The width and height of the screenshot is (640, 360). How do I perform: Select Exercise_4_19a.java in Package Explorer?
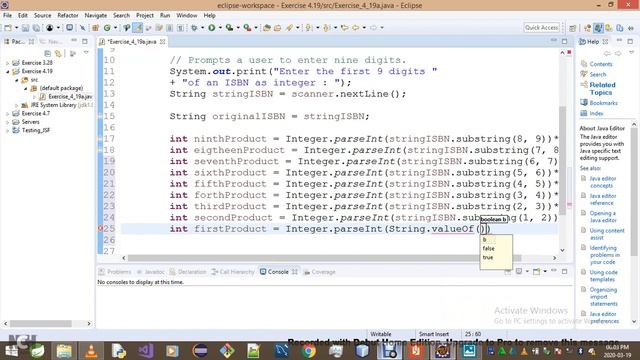[x=70, y=97]
